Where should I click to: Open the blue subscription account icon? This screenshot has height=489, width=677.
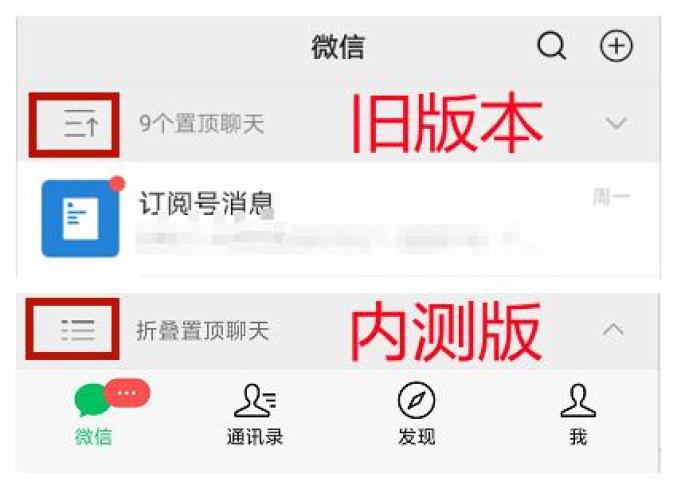click(80, 218)
